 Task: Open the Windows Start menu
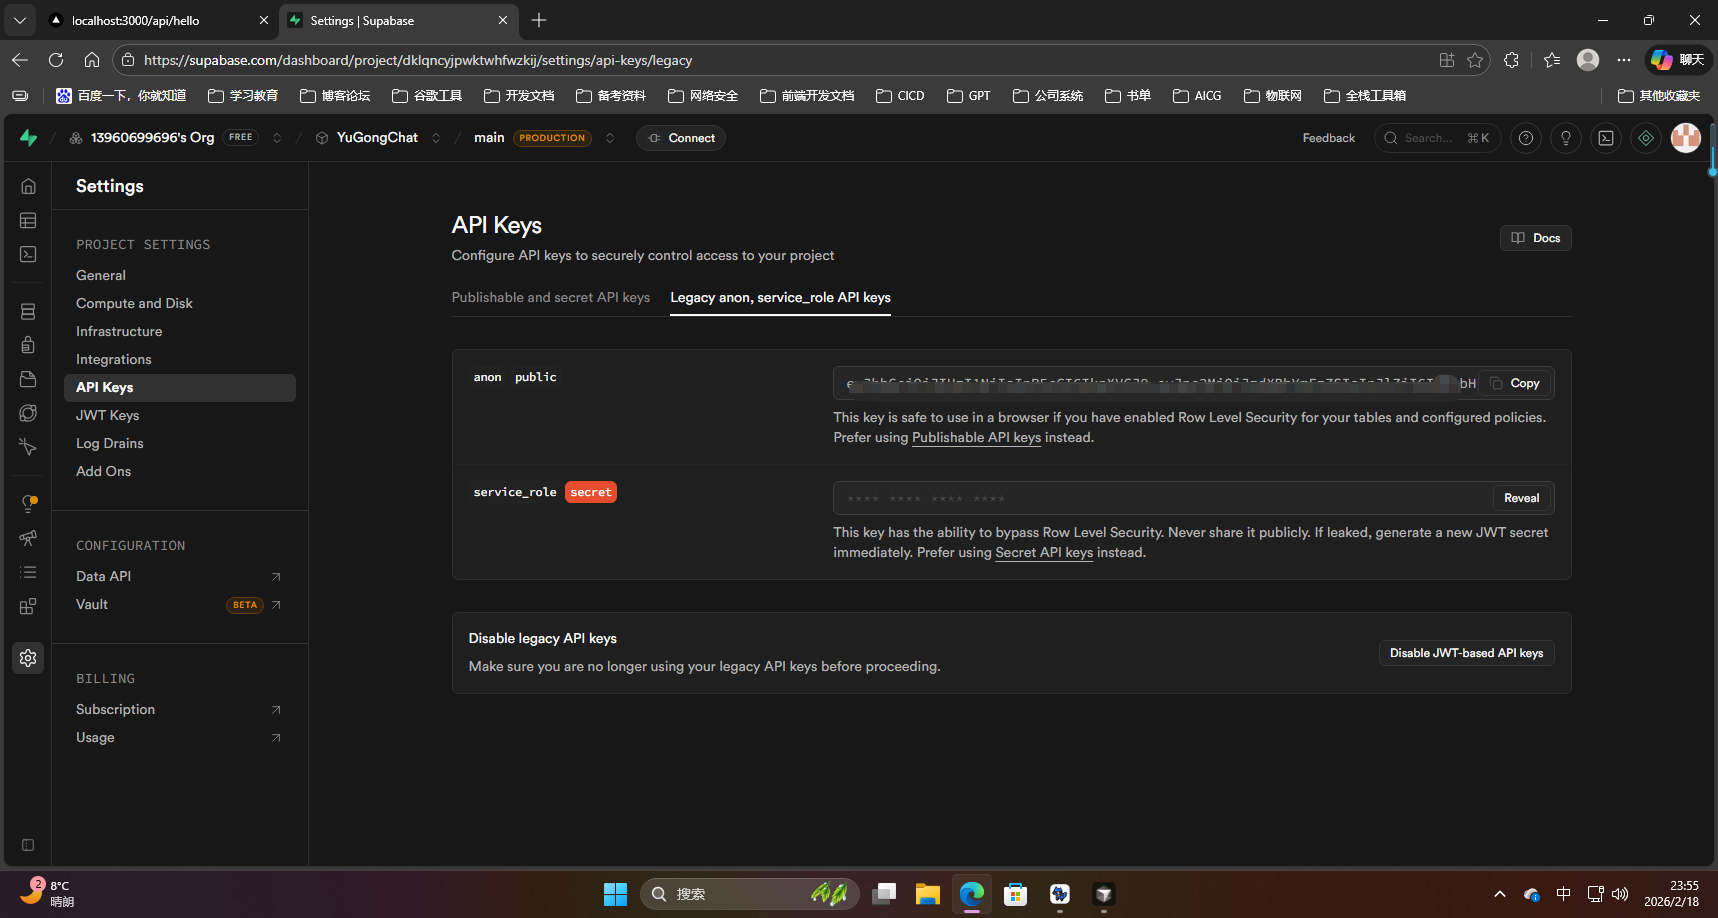click(615, 894)
